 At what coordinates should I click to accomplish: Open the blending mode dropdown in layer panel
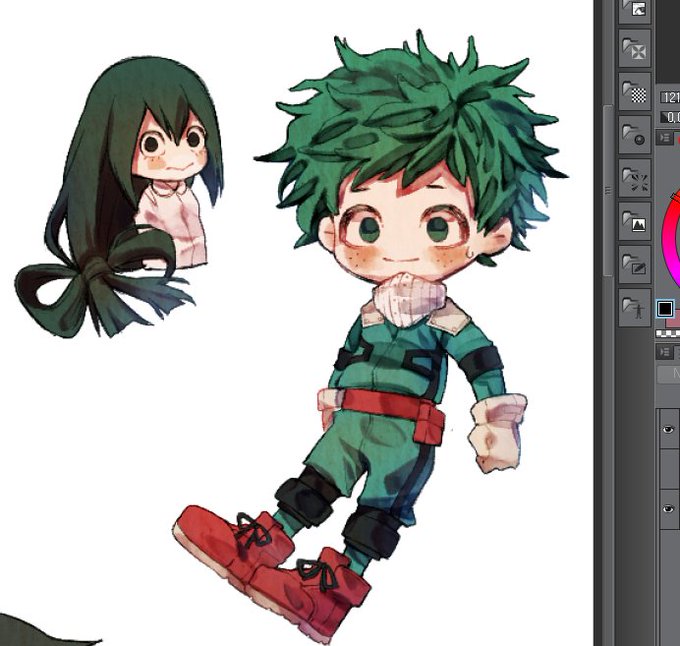tap(669, 374)
